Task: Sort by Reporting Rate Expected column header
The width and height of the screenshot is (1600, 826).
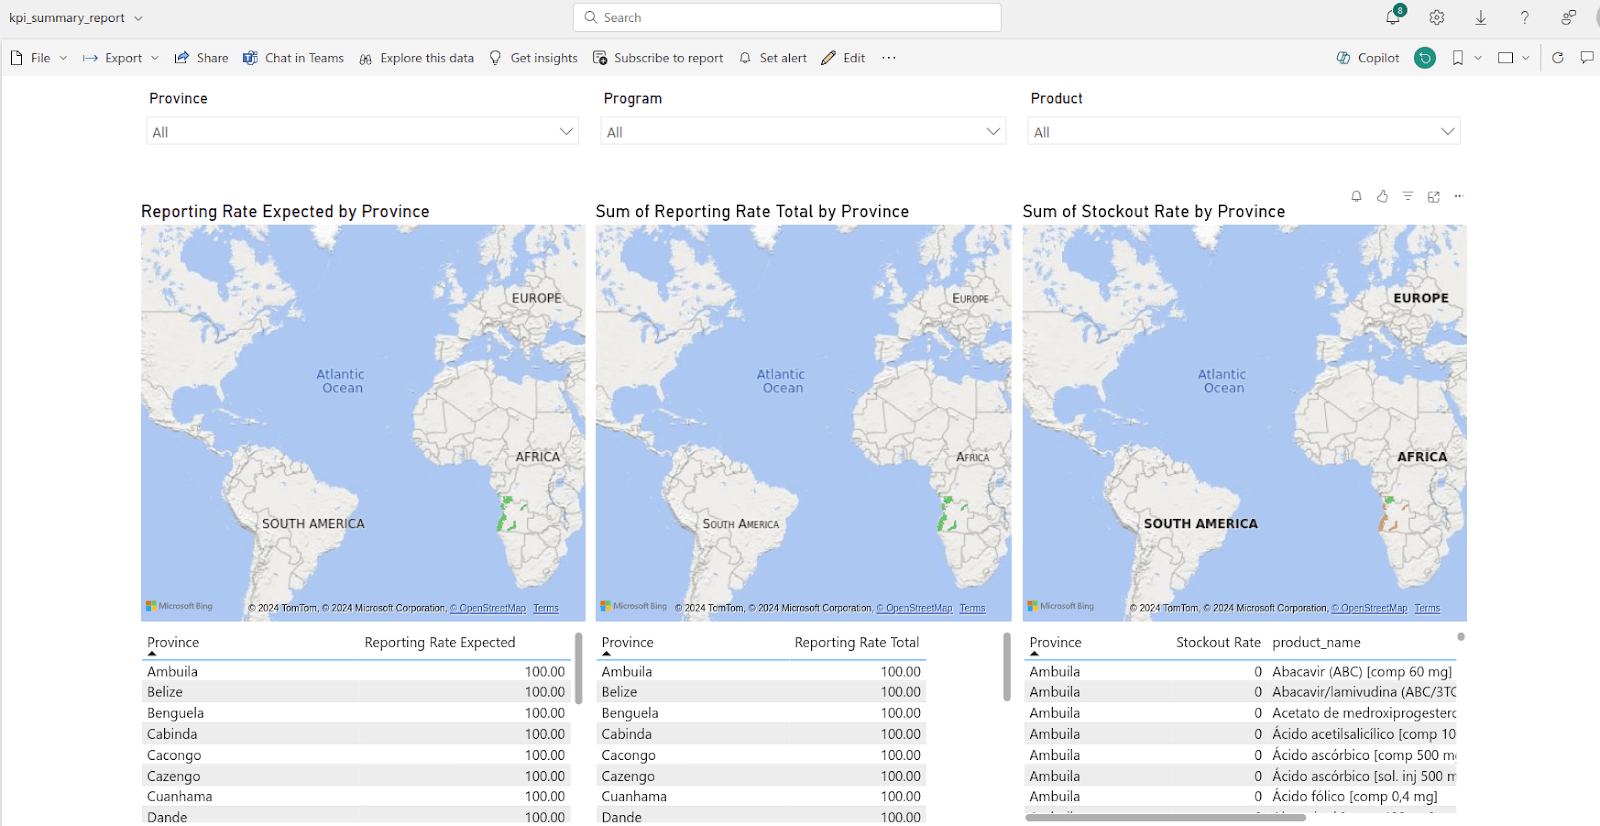Action: click(x=440, y=642)
